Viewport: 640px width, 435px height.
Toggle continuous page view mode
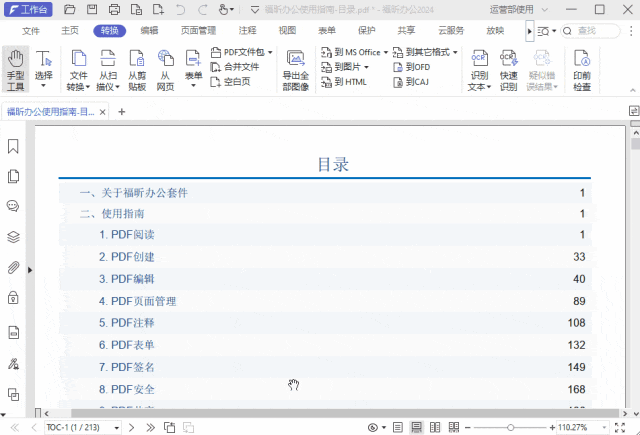(416, 427)
